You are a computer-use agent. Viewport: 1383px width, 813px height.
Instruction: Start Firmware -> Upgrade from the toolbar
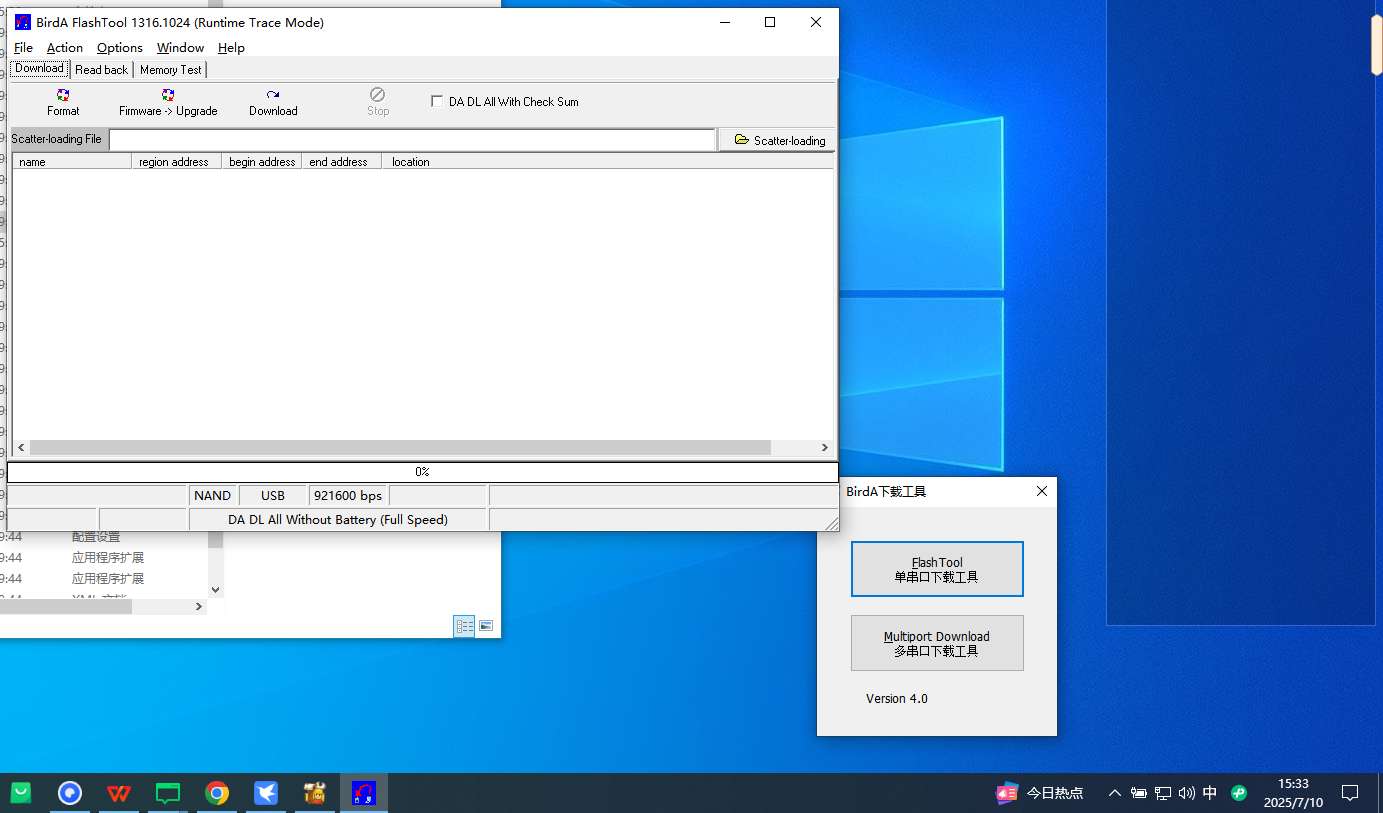(x=168, y=102)
